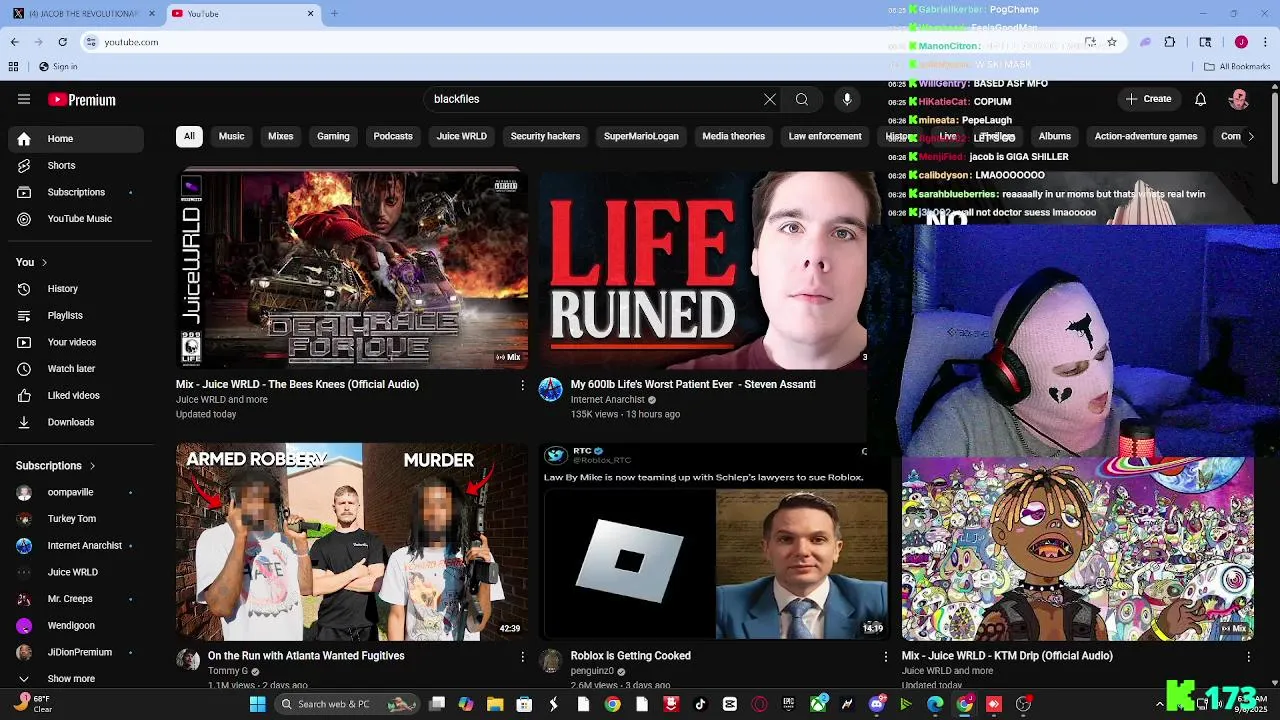Select the All filter chip
The width and height of the screenshot is (1280, 720).
[189, 136]
